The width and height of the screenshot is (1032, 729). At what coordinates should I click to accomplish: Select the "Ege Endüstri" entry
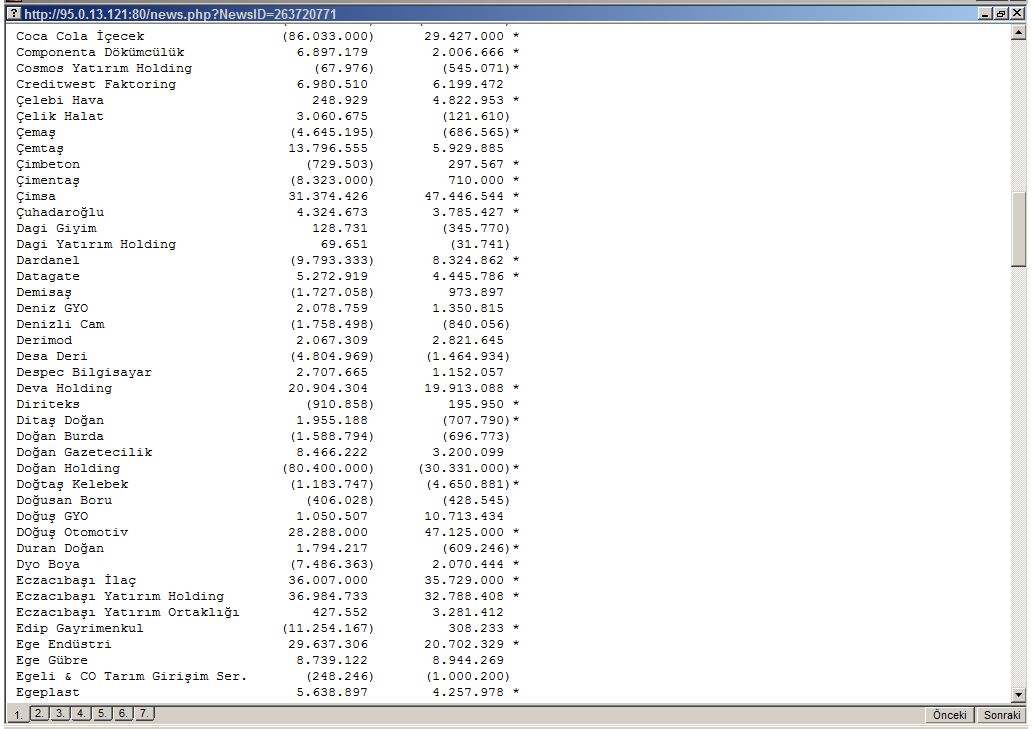[x=64, y=645]
